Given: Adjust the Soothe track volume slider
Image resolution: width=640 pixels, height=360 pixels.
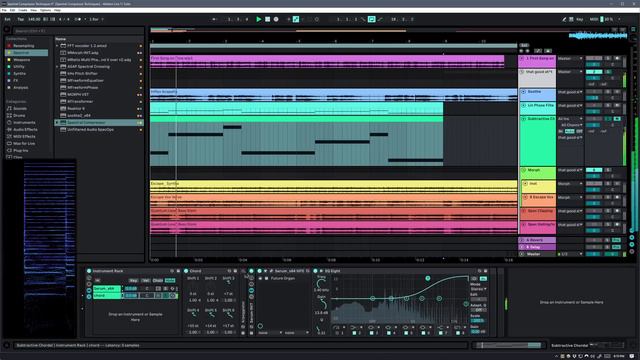Looking at the screenshot, I should coord(594,98).
